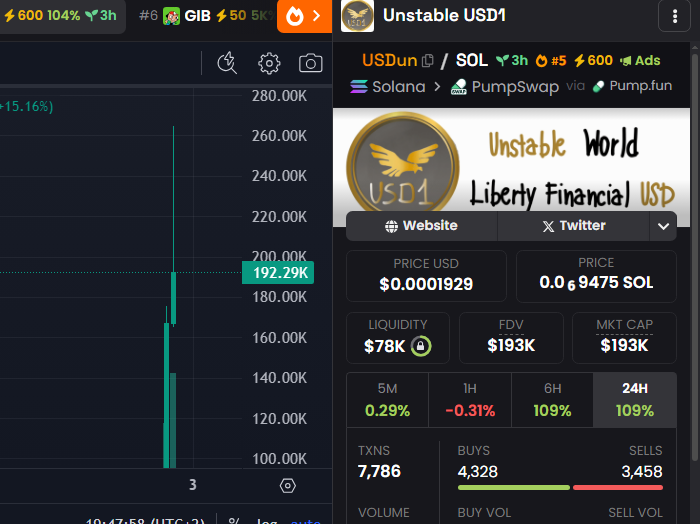Click the 3h age in top ticker
Screen dimensions: 700x524
click(x=101, y=16)
